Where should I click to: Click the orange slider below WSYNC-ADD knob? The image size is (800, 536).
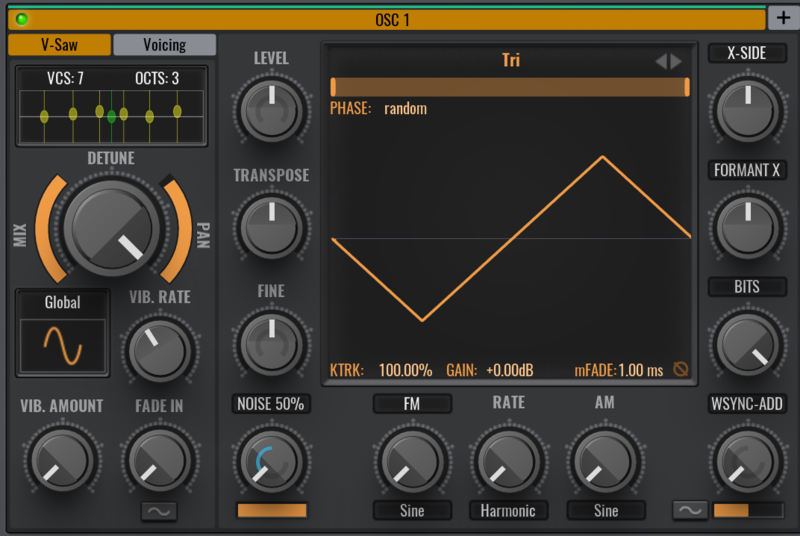748,510
